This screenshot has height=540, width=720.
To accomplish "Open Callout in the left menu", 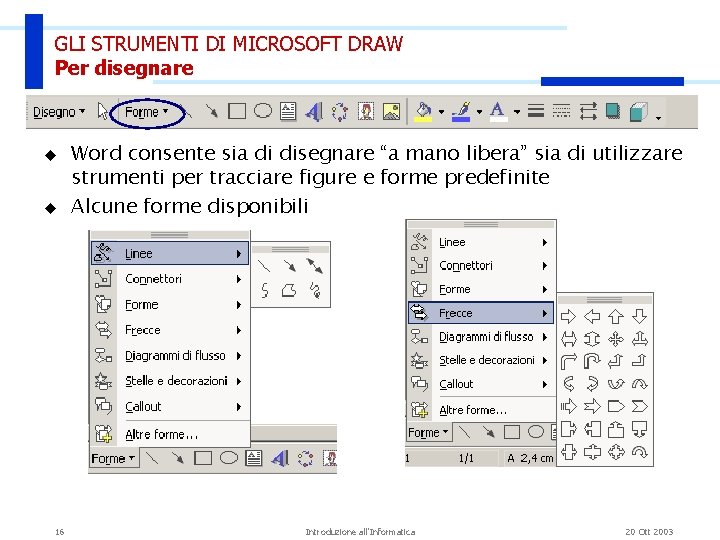I will tap(170, 406).
